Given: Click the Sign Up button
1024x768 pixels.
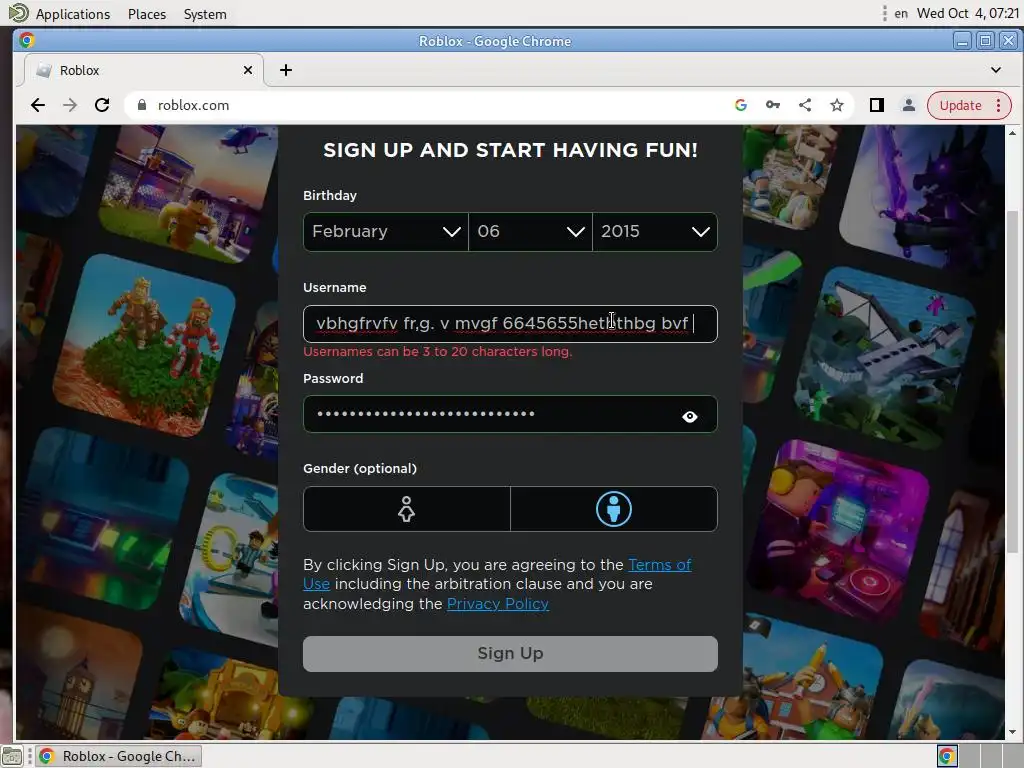Looking at the screenshot, I should (x=510, y=654).
